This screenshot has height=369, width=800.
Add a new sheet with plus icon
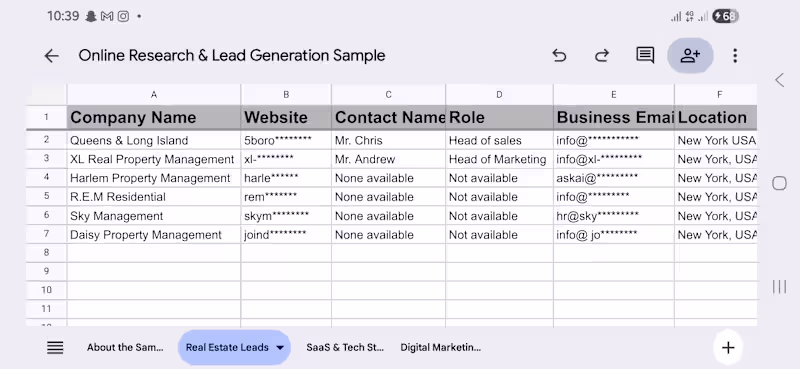[728, 348]
